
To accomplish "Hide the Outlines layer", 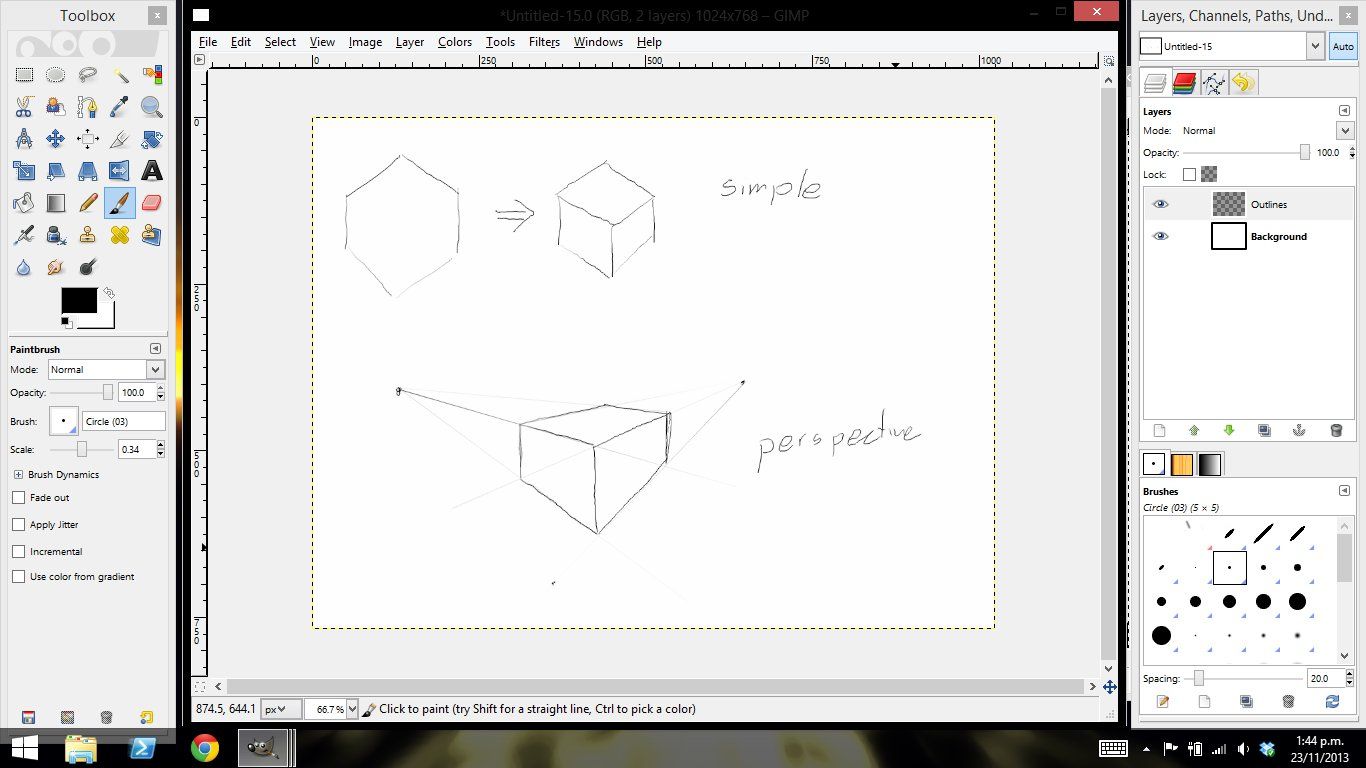I will [1160, 204].
